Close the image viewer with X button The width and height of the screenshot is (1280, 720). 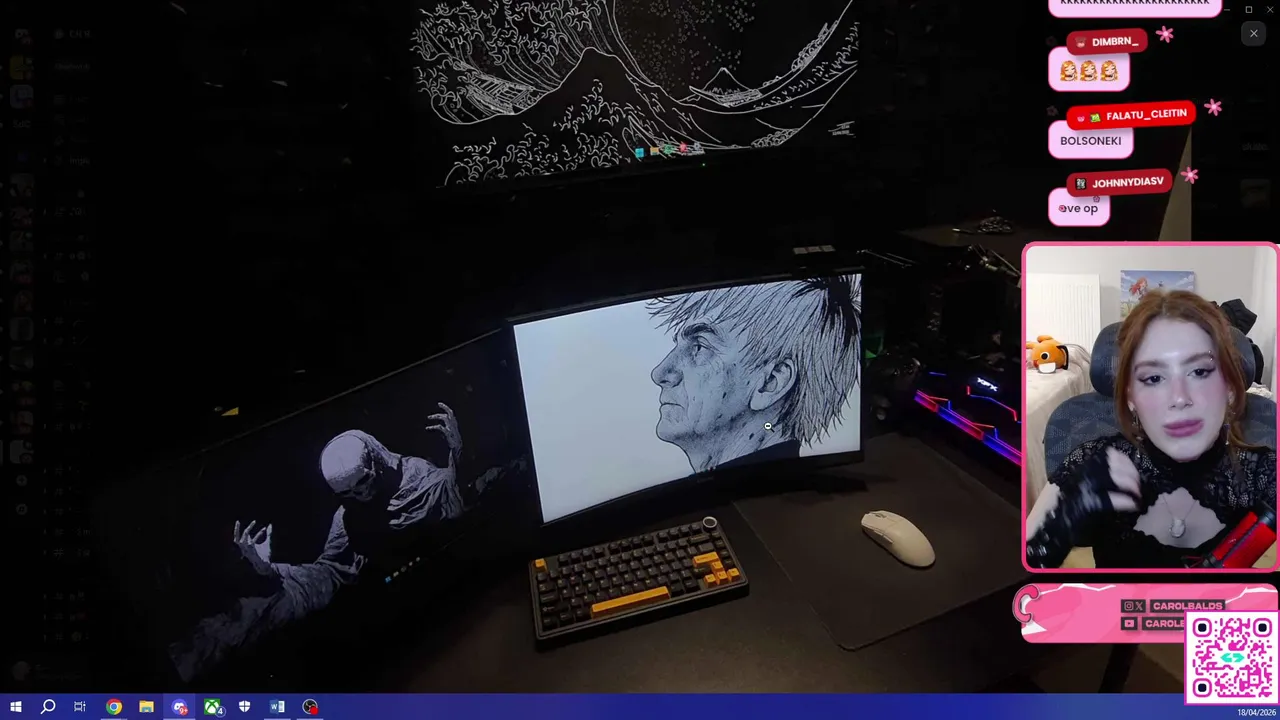click(x=1253, y=34)
